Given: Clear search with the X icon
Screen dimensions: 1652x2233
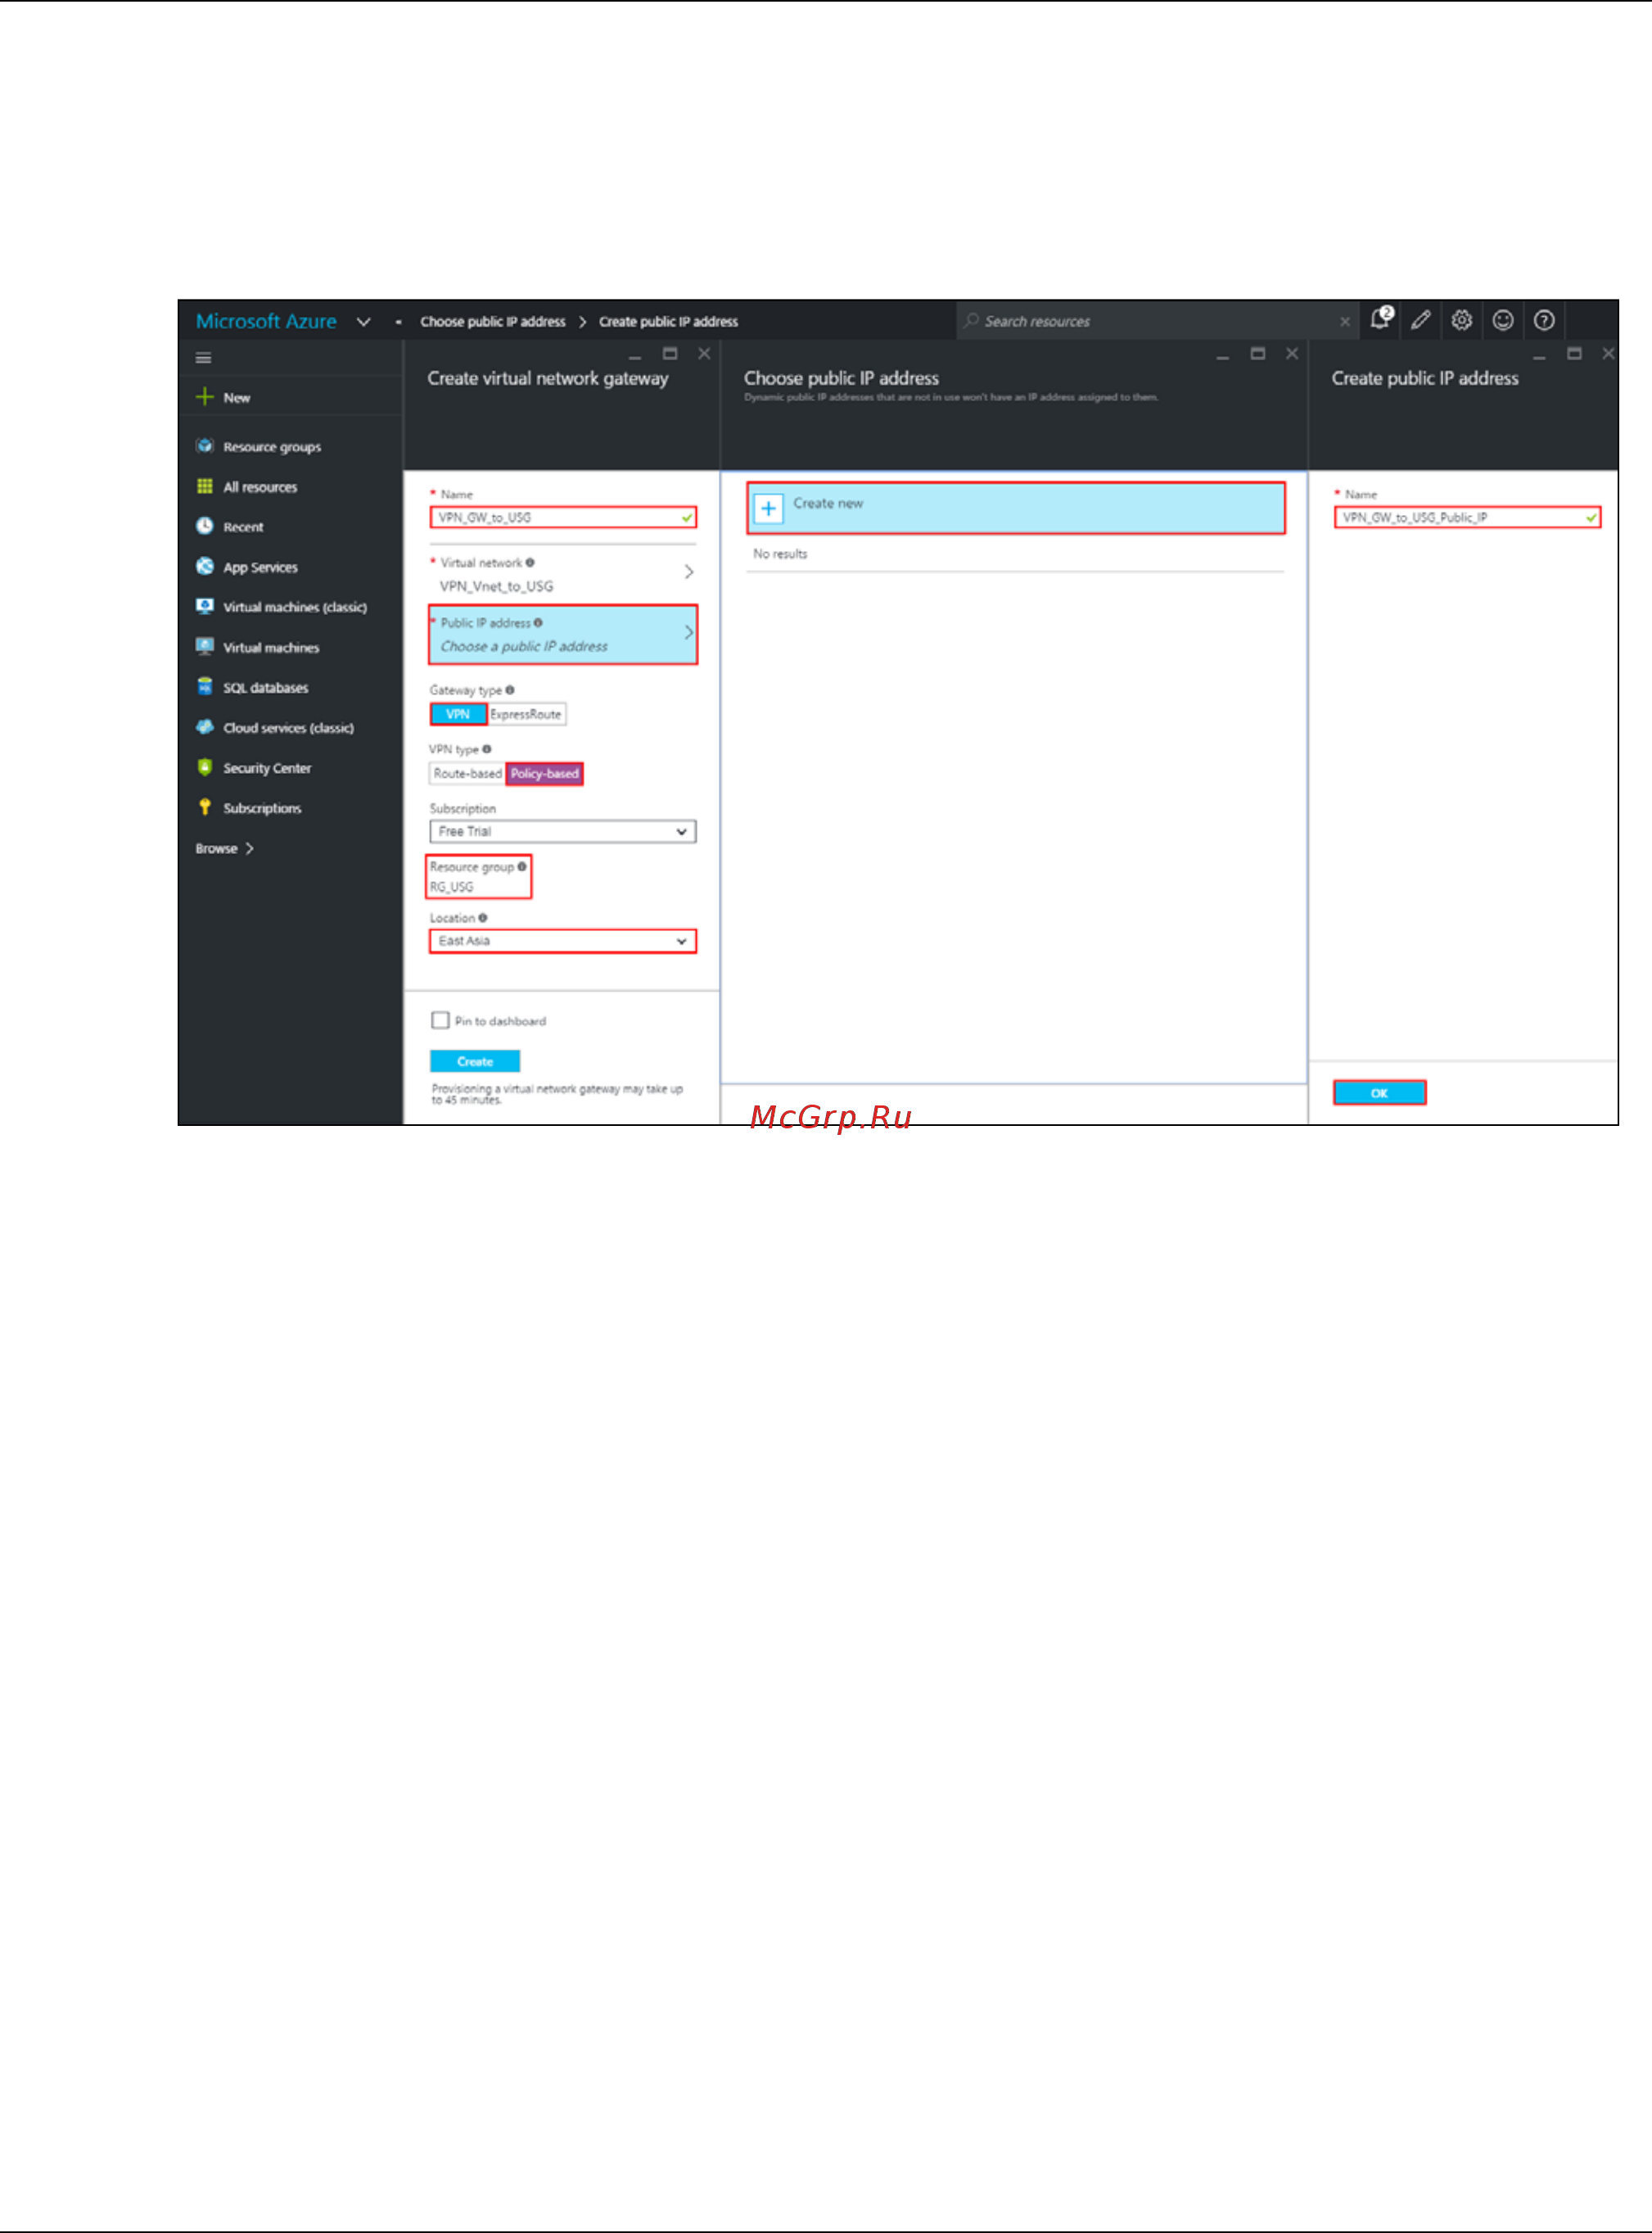Looking at the screenshot, I should [1345, 321].
